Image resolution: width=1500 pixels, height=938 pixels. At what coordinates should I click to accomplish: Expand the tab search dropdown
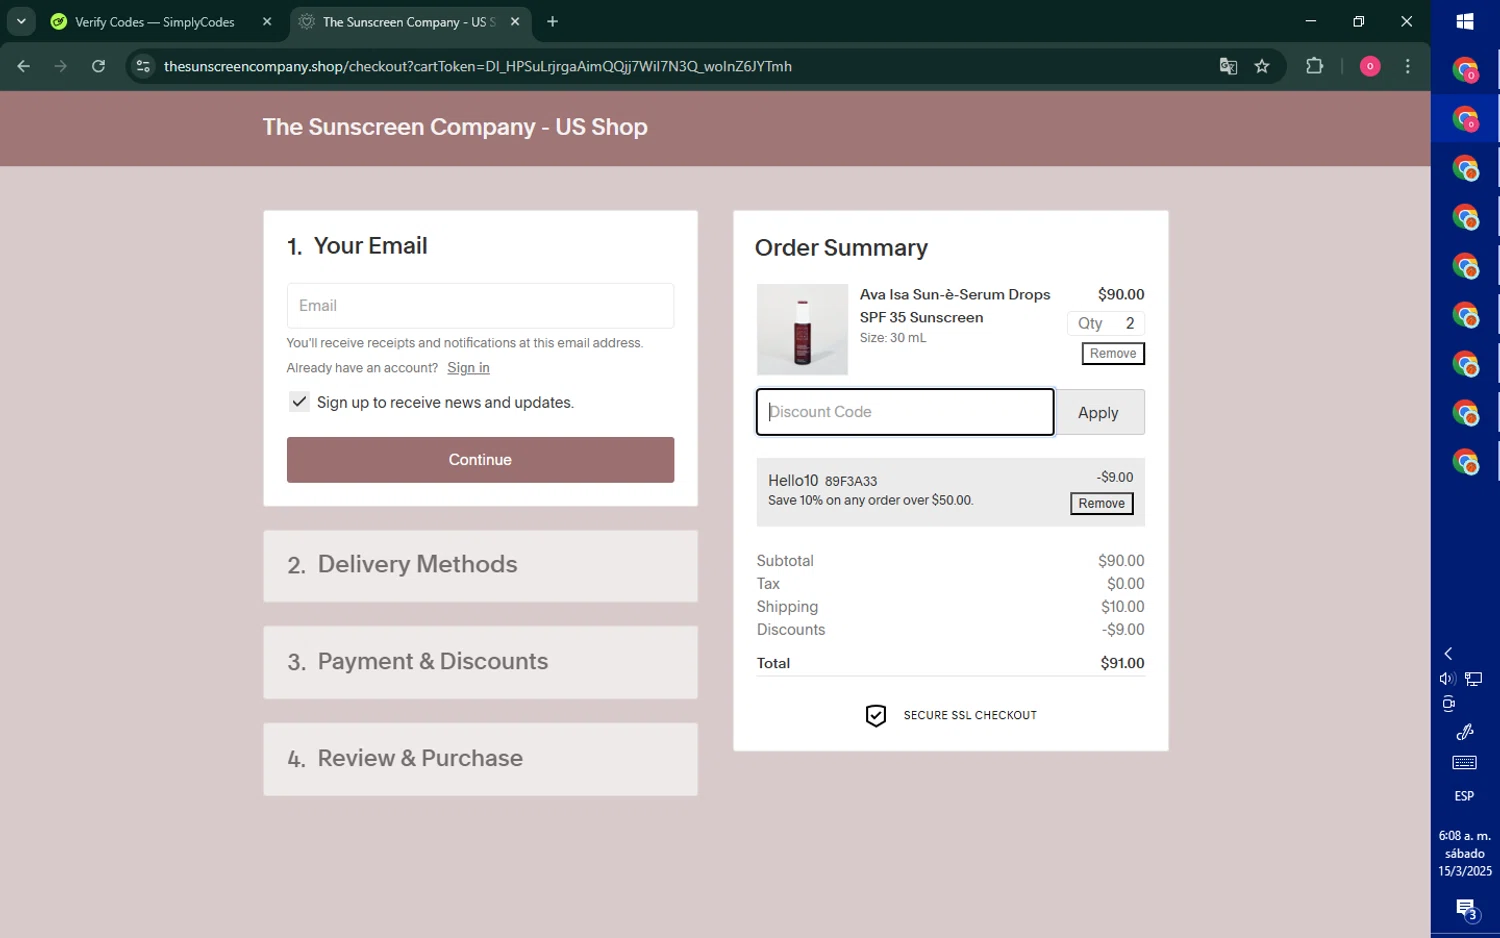tap(21, 21)
